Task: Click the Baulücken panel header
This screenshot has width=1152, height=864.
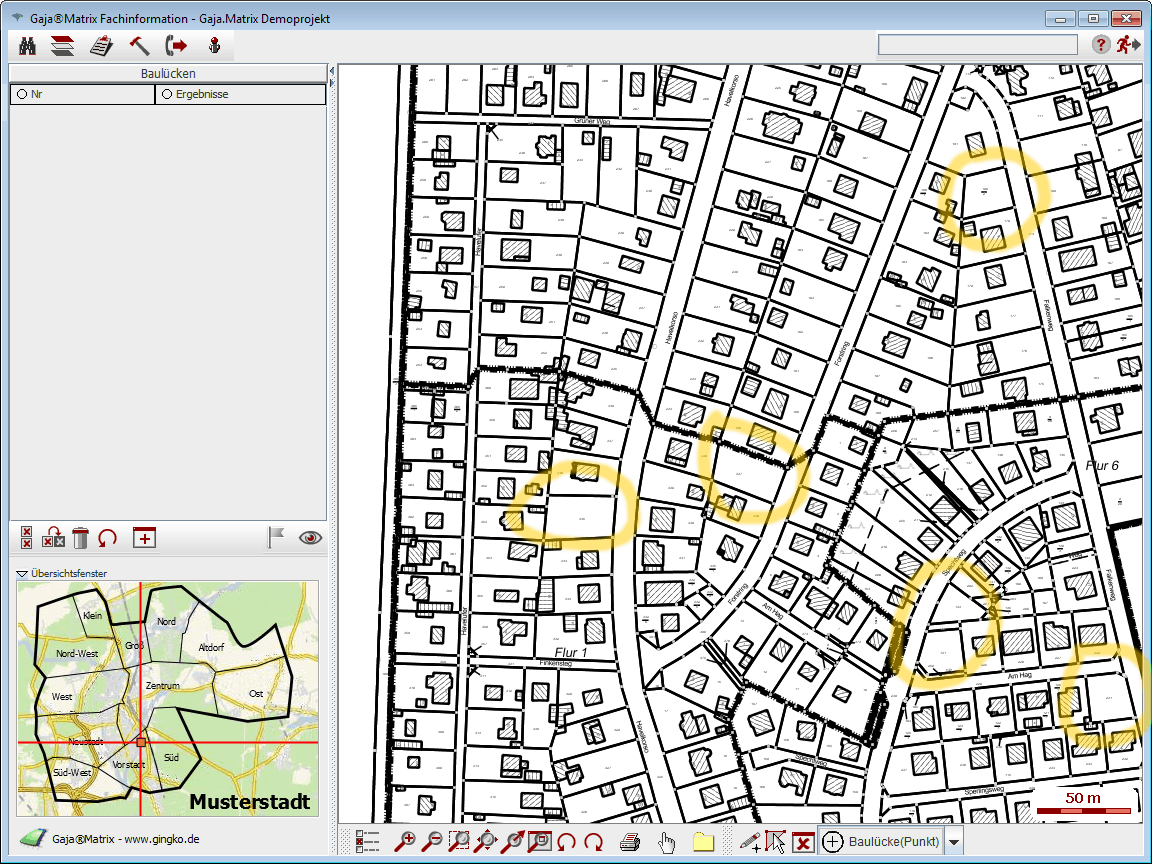Action: [x=167, y=73]
